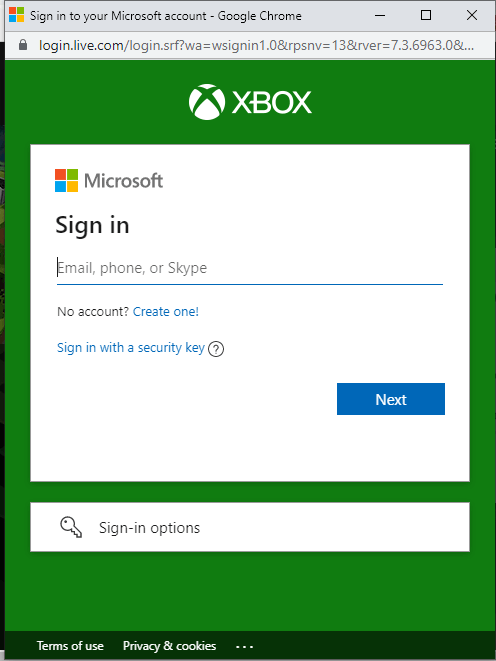
Task: Click the Microsoft four-square logo in sign-in card
Action: click(x=67, y=180)
